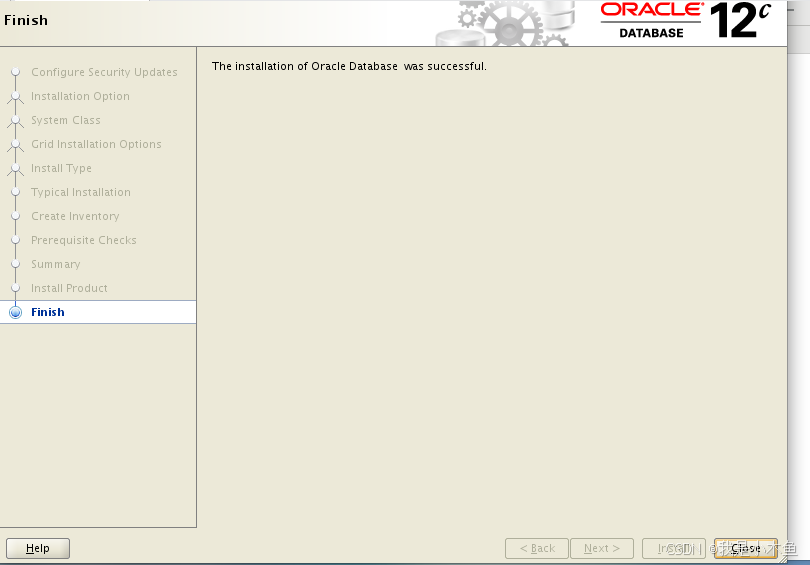Click the disabled Back button
Viewport: 810px width, 565px height.
point(537,548)
